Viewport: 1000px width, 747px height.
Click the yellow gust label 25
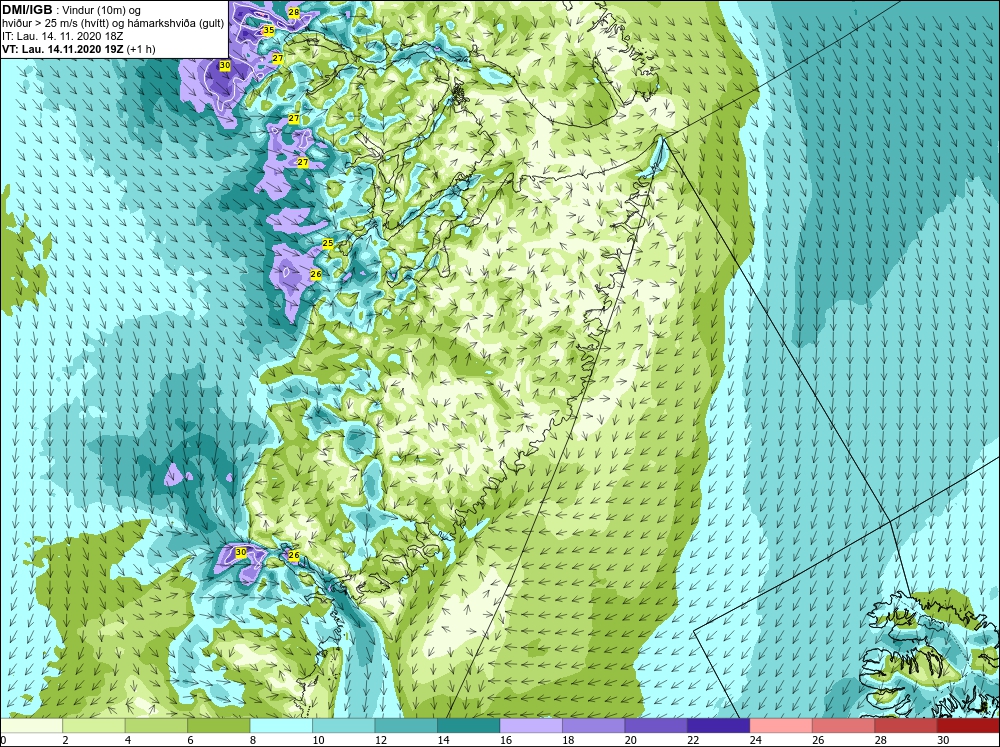[x=328, y=243]
